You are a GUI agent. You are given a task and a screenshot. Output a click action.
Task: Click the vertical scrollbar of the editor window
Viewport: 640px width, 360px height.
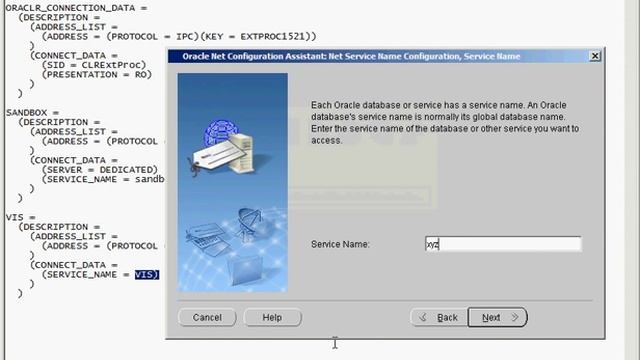(x=632, y=180)
